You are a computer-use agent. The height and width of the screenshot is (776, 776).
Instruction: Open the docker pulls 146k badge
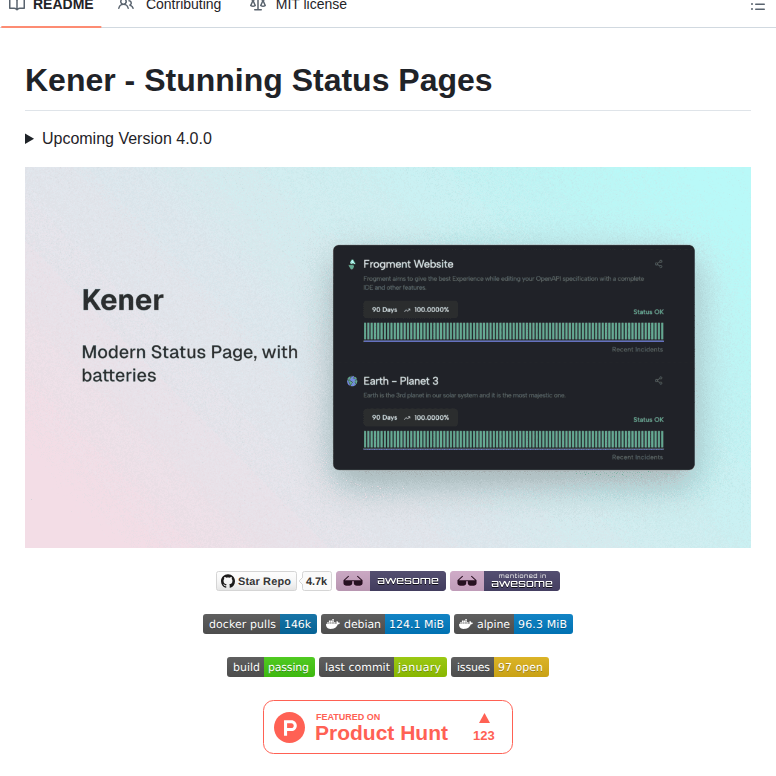click(x=260, y=624)
